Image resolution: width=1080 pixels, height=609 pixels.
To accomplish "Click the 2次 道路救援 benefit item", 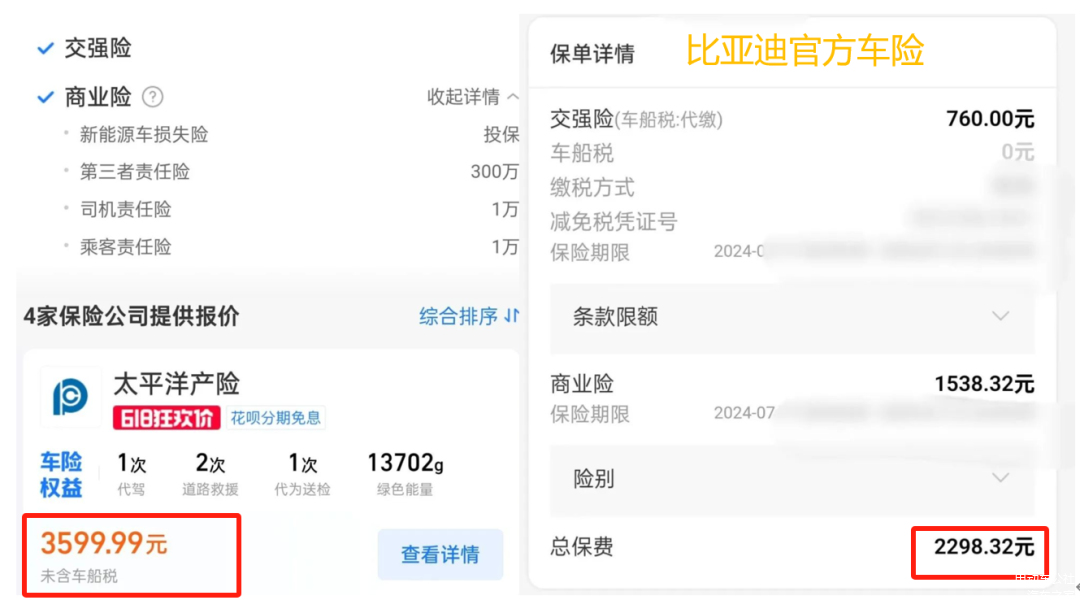I will (x=210, y=475).
